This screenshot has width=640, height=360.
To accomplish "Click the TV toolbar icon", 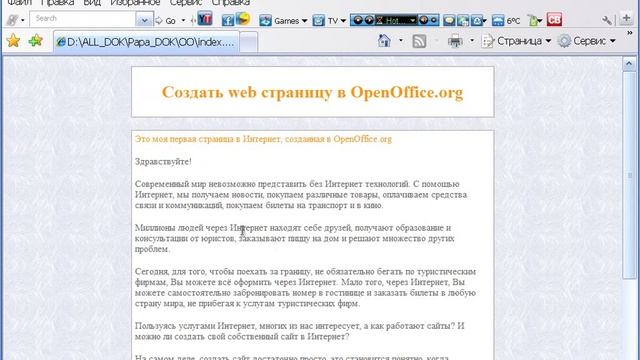I will click(x=318, y=20).
